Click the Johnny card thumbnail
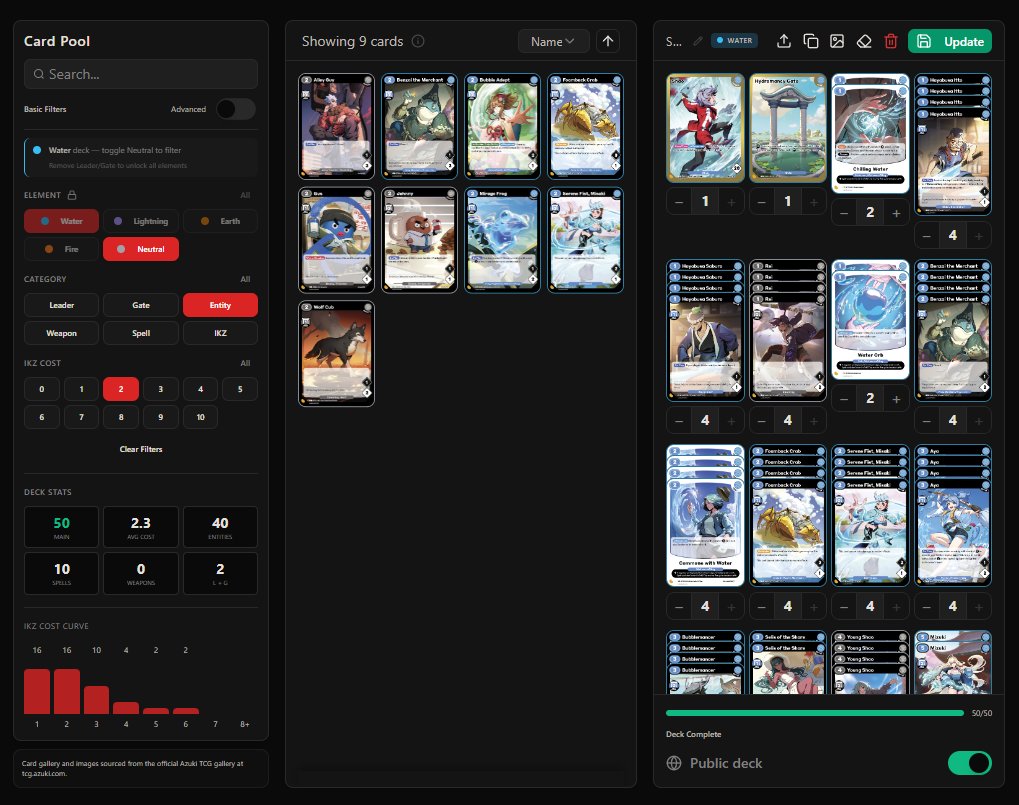The image size is (1019, 805). tap(419, 240)
